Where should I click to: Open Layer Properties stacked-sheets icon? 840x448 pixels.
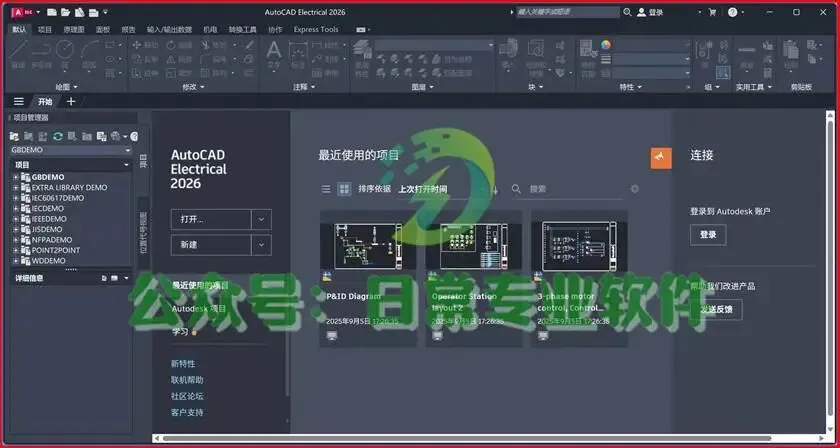tap(362, 57)
